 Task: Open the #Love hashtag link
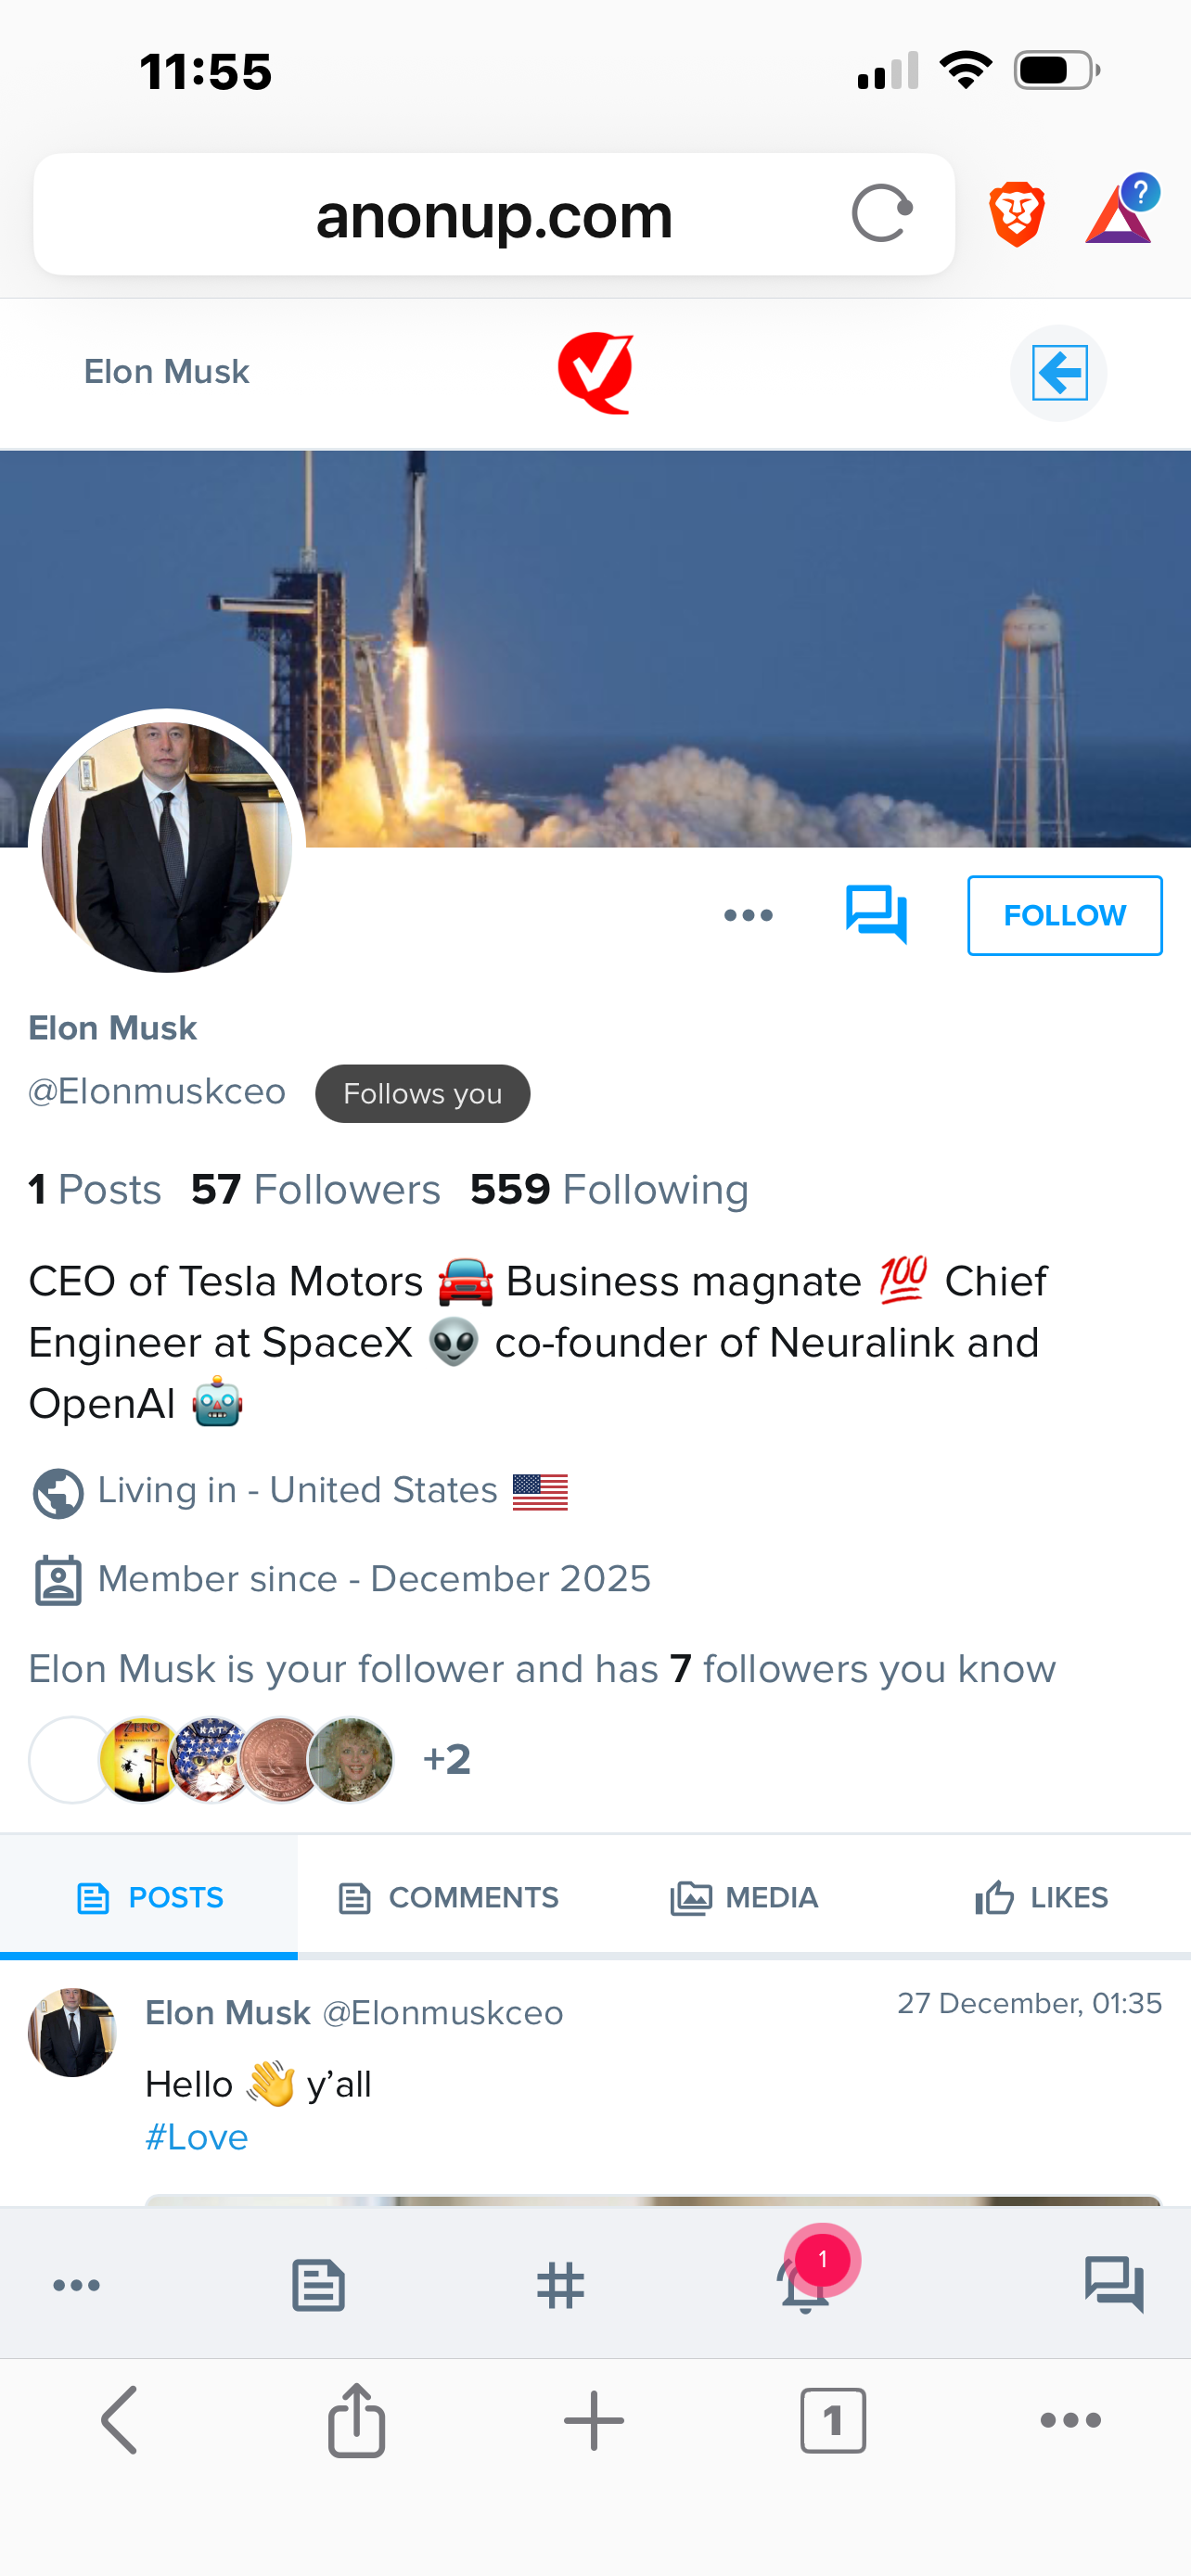pos(196,2137)
